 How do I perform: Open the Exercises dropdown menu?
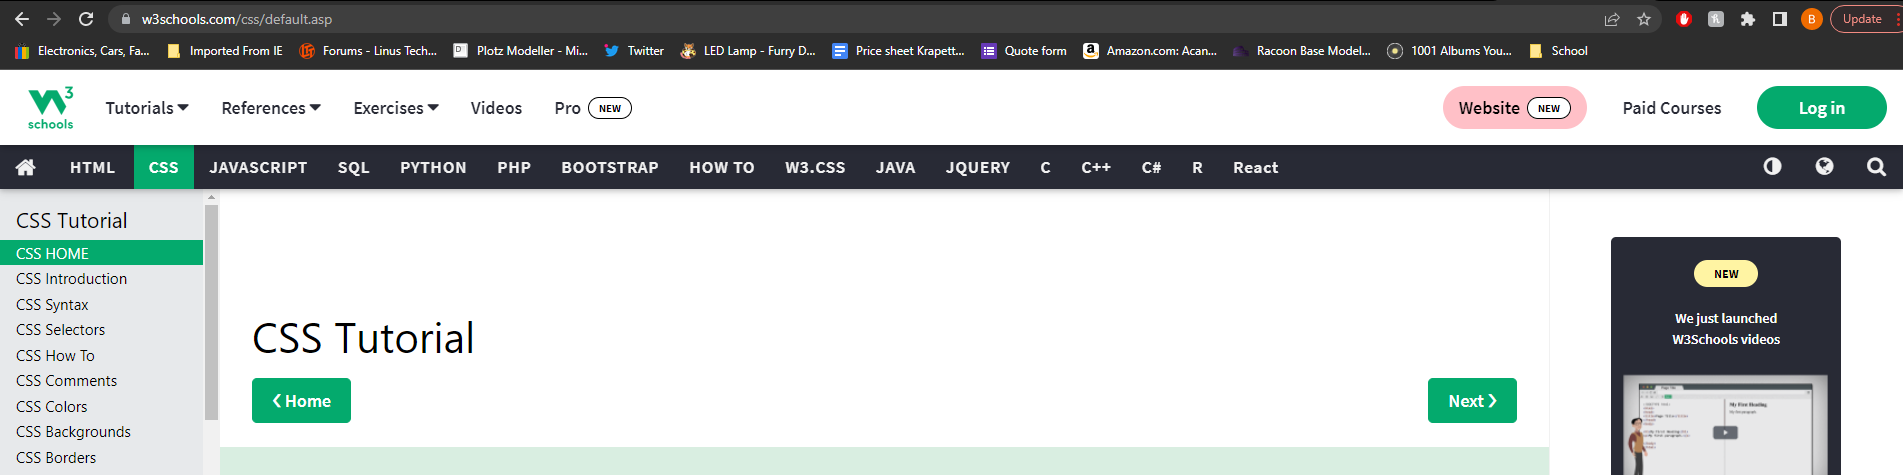(395, 108)
